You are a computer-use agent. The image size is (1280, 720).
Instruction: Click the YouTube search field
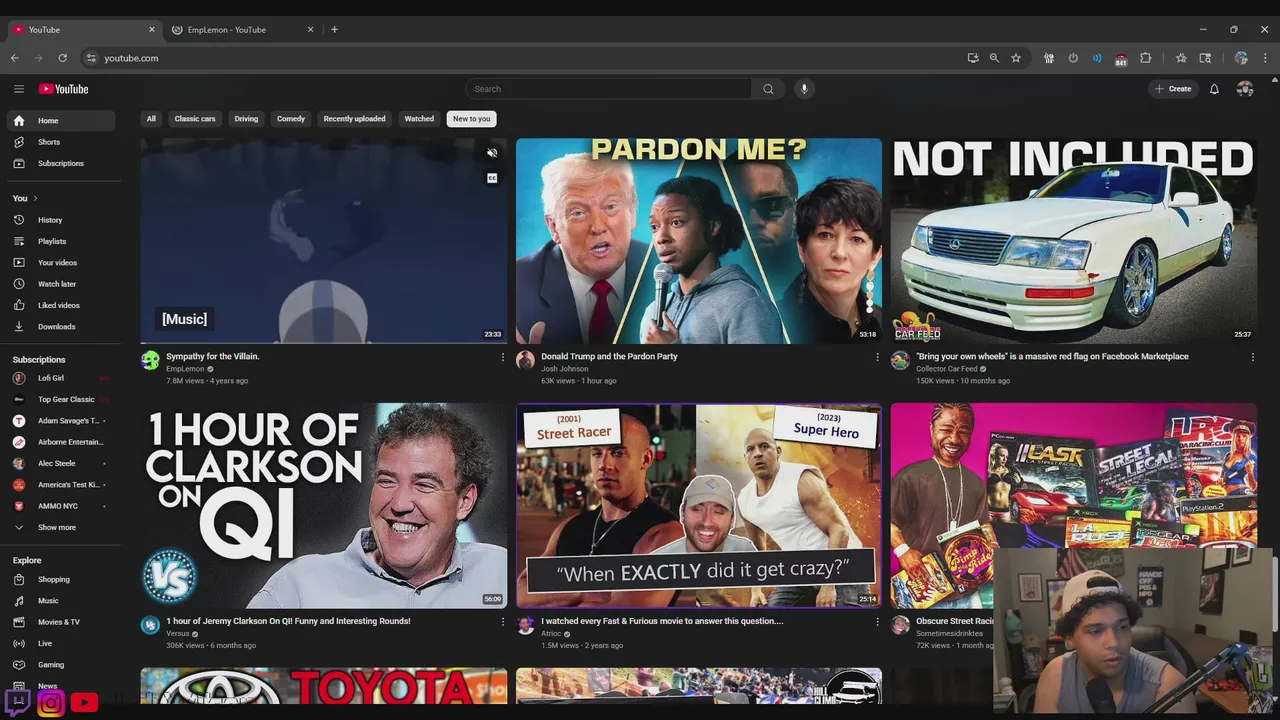609,89
